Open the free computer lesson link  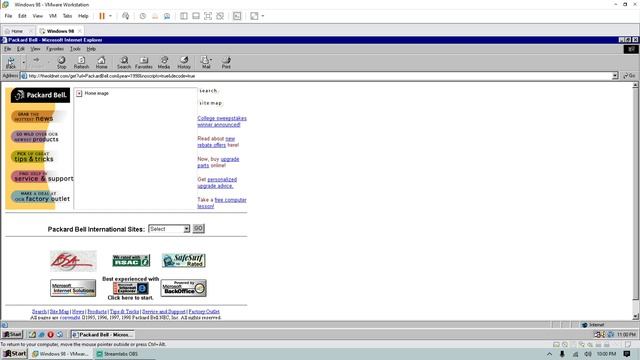pyautogui.click(x=222, y=203)
